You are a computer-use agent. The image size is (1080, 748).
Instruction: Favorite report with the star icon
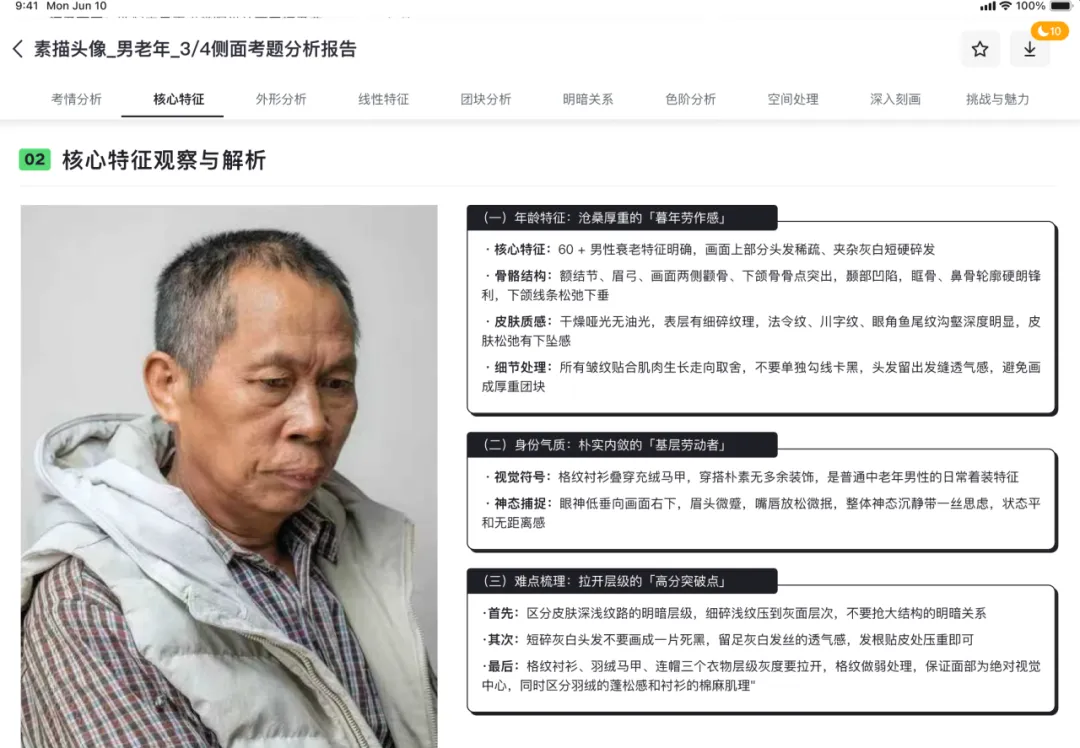(979, 49)
